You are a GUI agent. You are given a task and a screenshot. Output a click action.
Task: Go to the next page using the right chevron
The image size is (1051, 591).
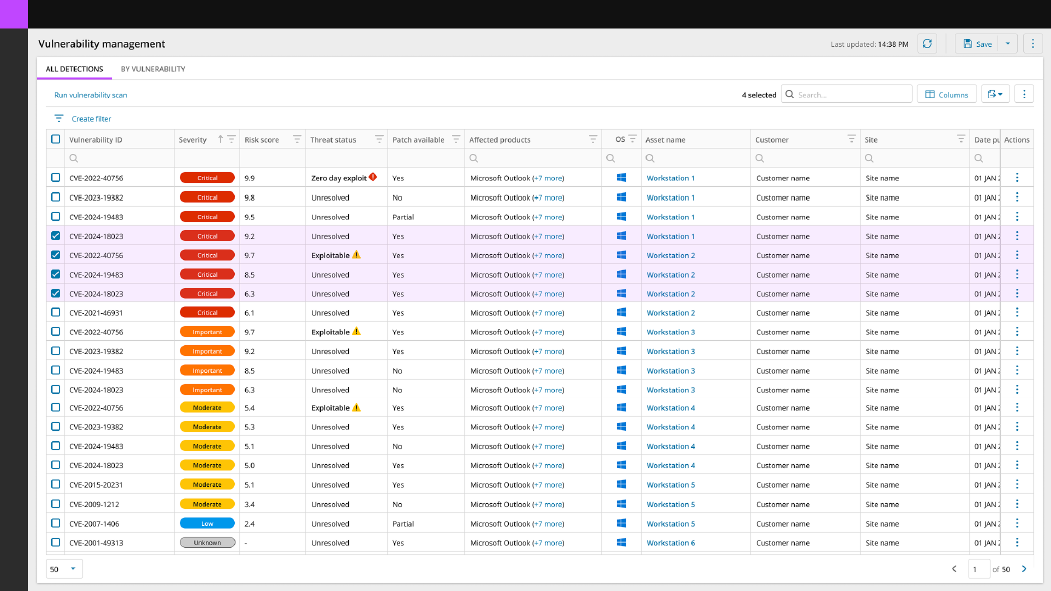coord(1023,569)
